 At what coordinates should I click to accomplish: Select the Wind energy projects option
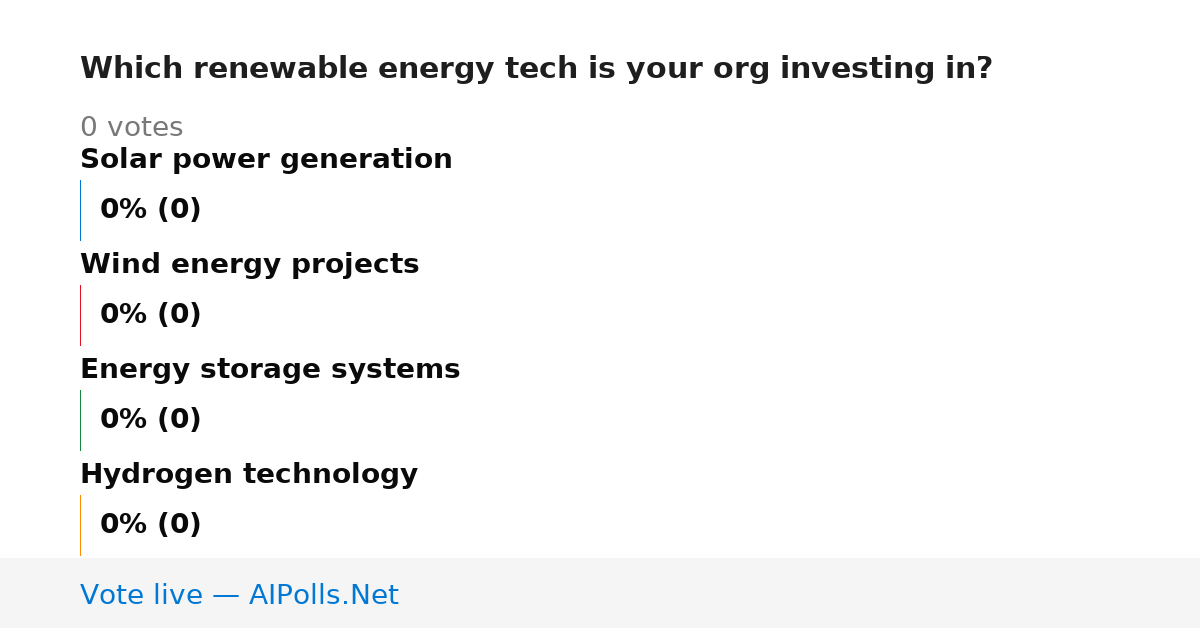tap(249, 264)
